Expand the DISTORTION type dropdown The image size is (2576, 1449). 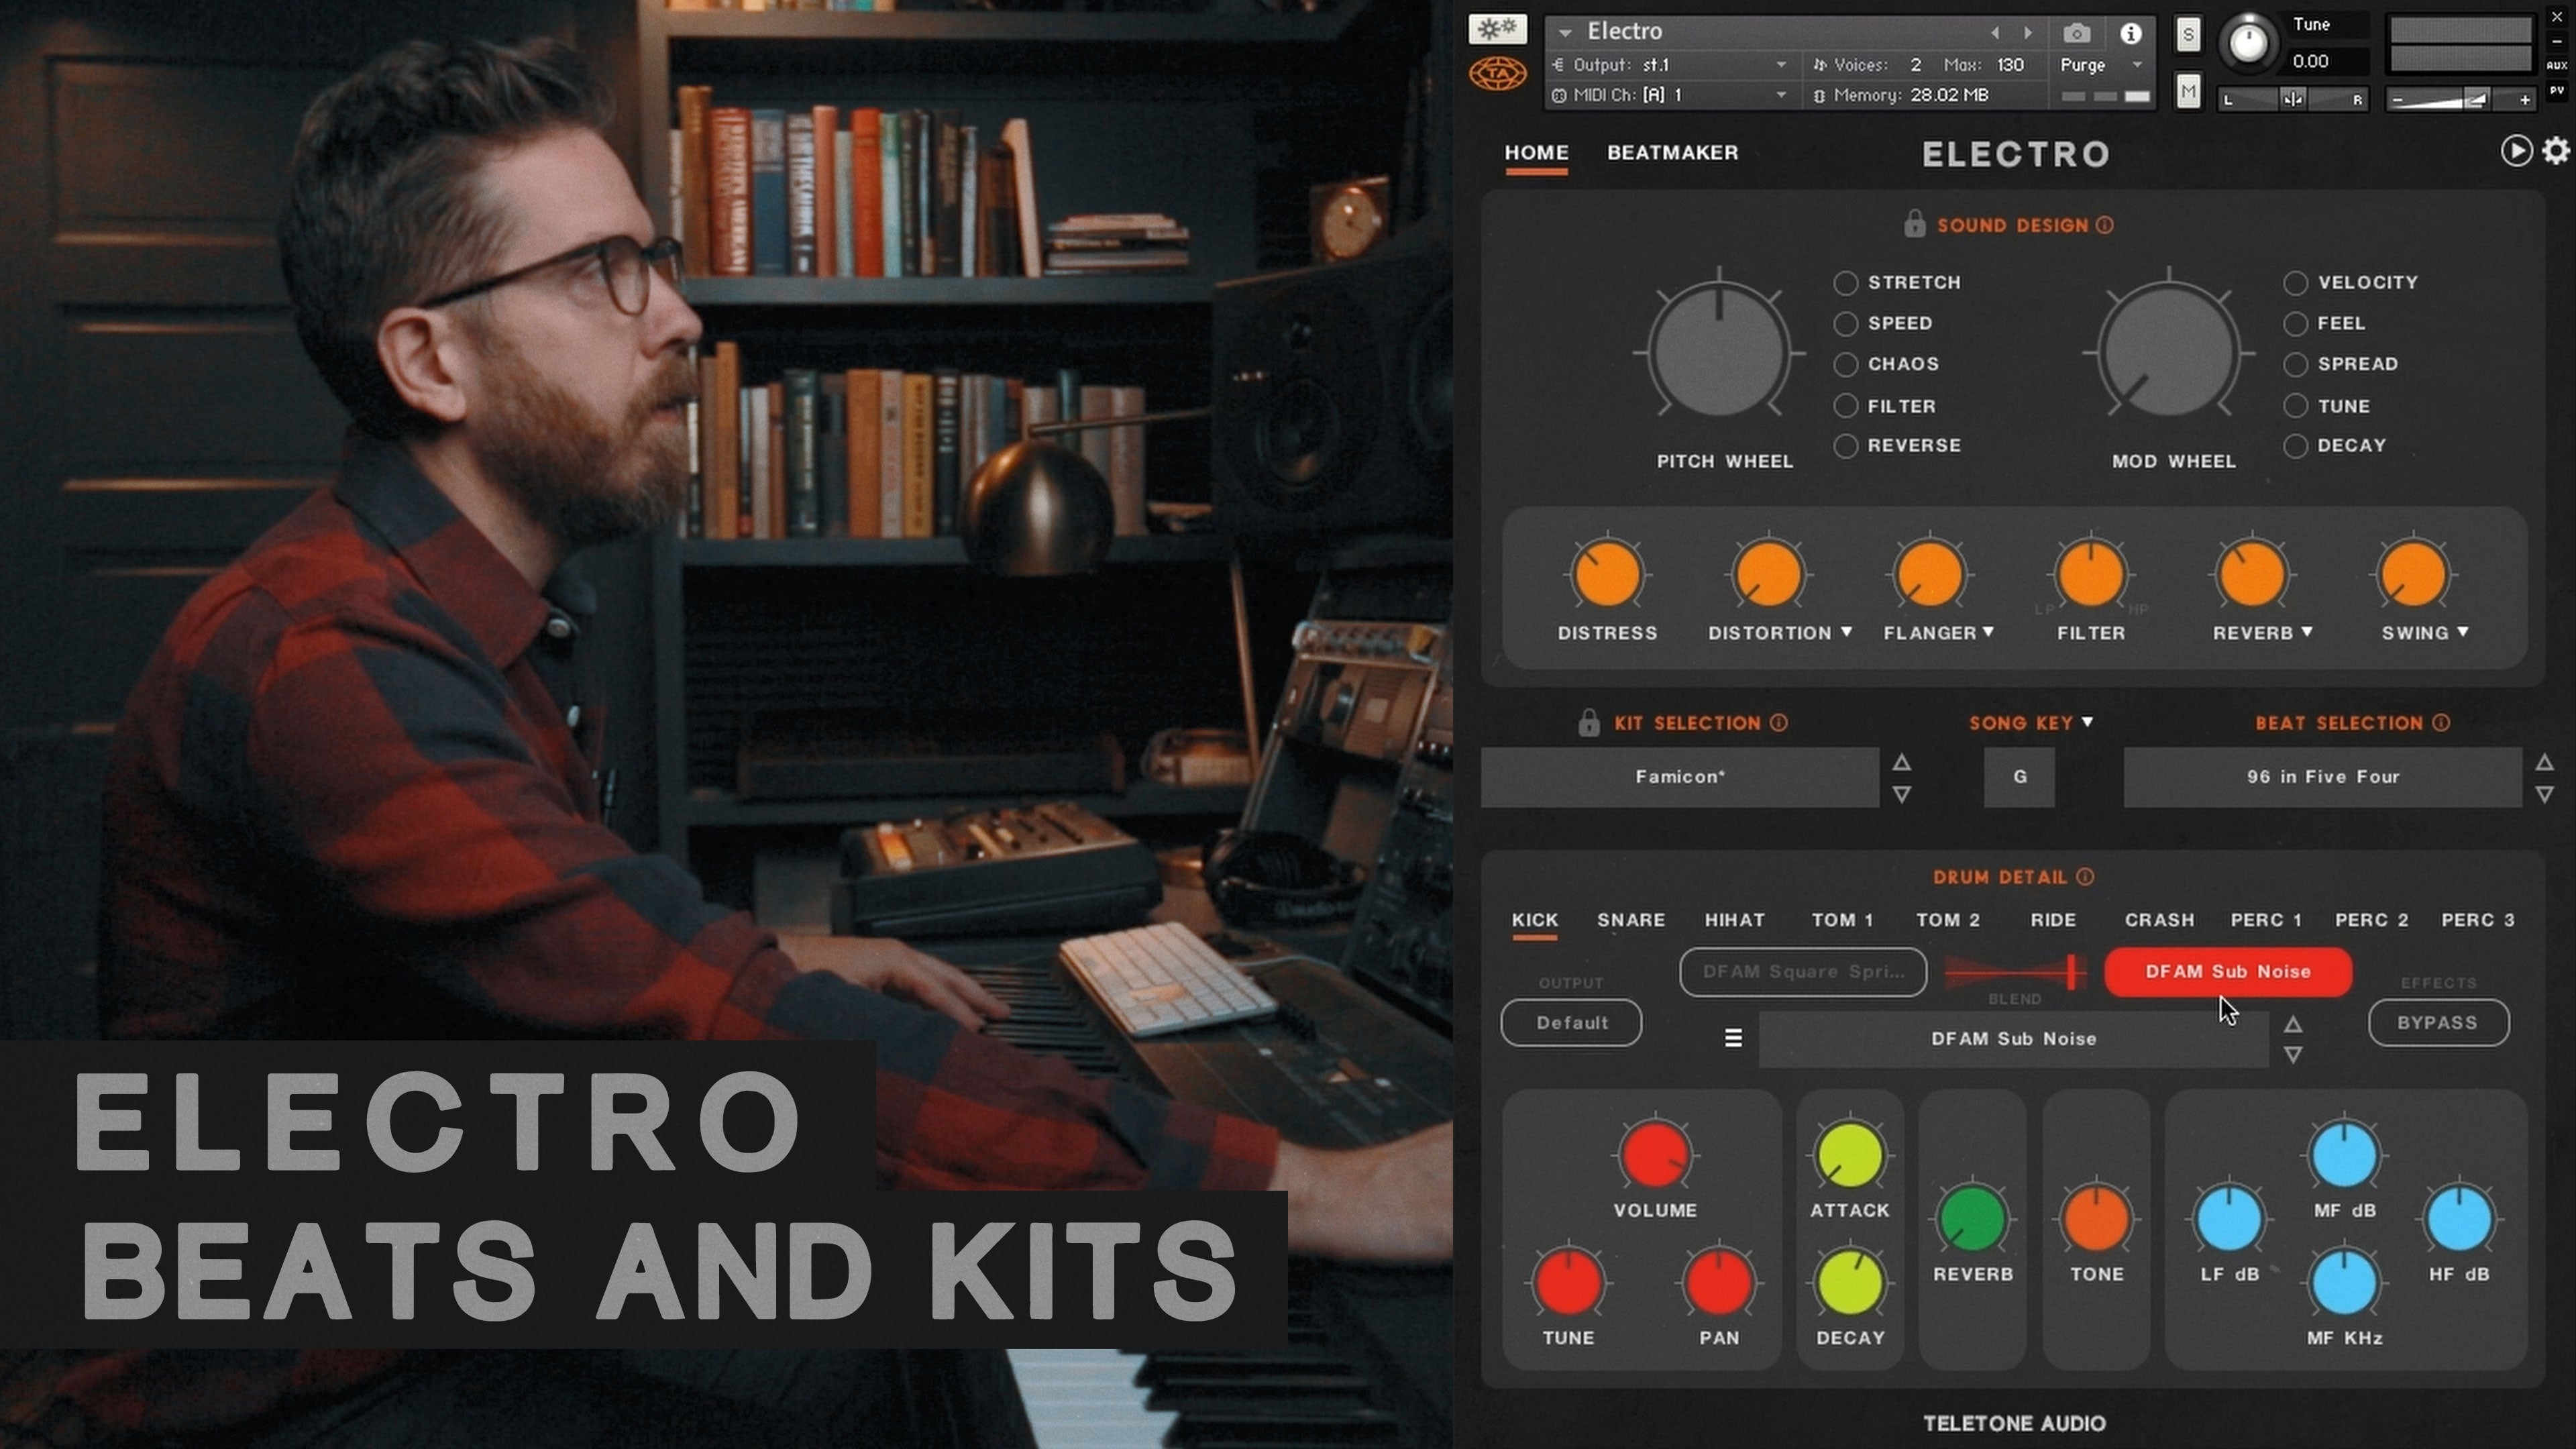click(1846, 632)
